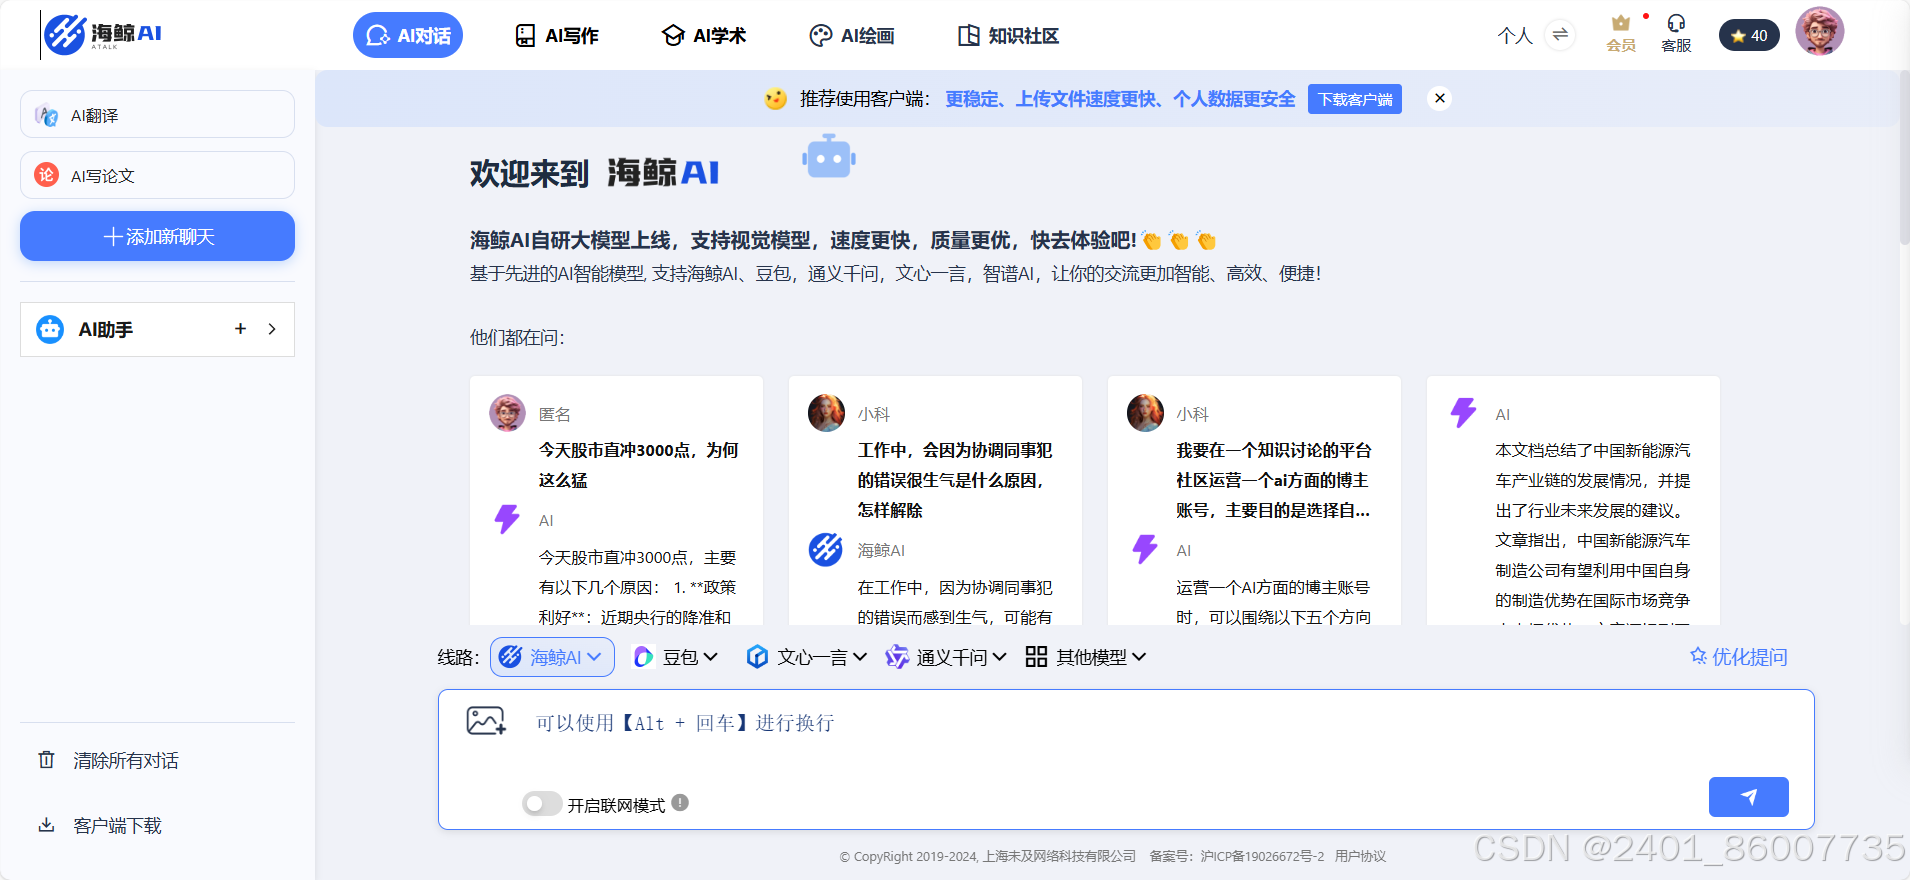Click the star points badge 40

[1749, 36]
